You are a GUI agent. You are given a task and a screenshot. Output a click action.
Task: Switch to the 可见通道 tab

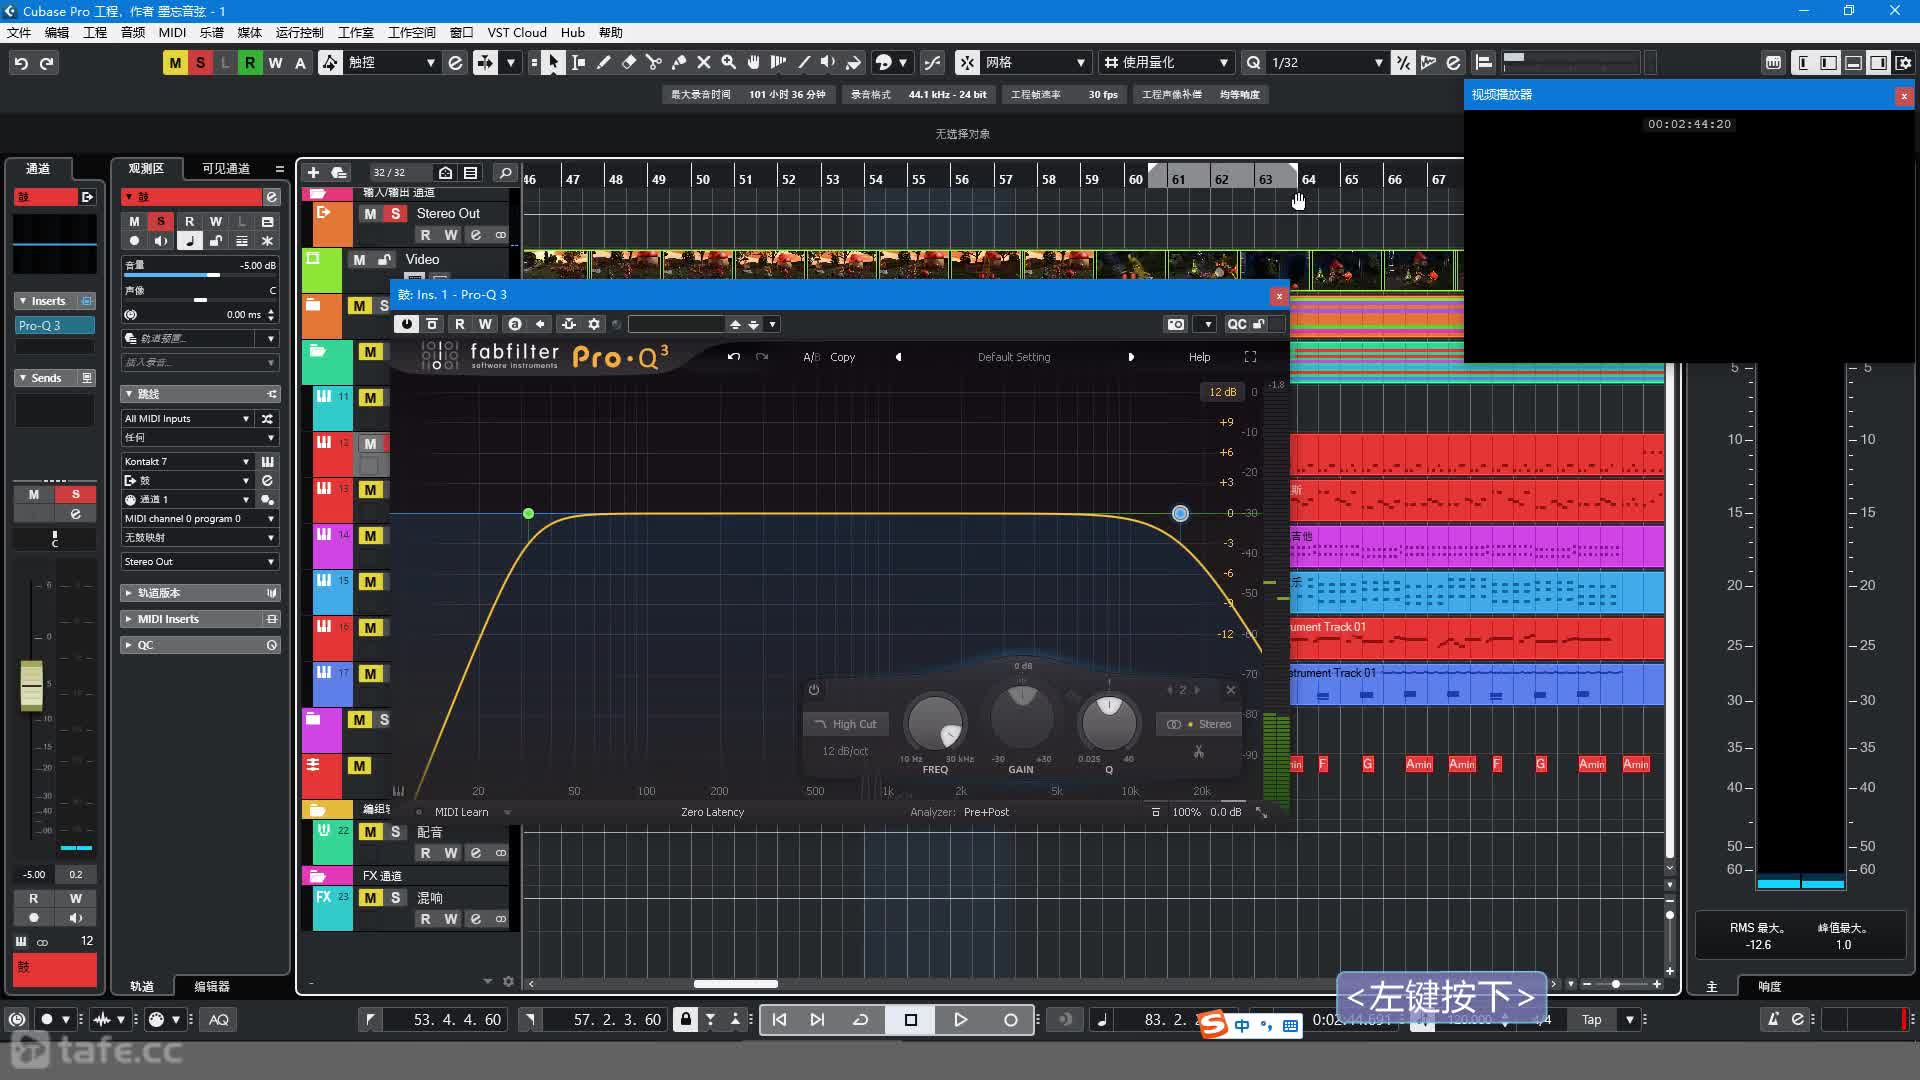click(x=226, y=168)
